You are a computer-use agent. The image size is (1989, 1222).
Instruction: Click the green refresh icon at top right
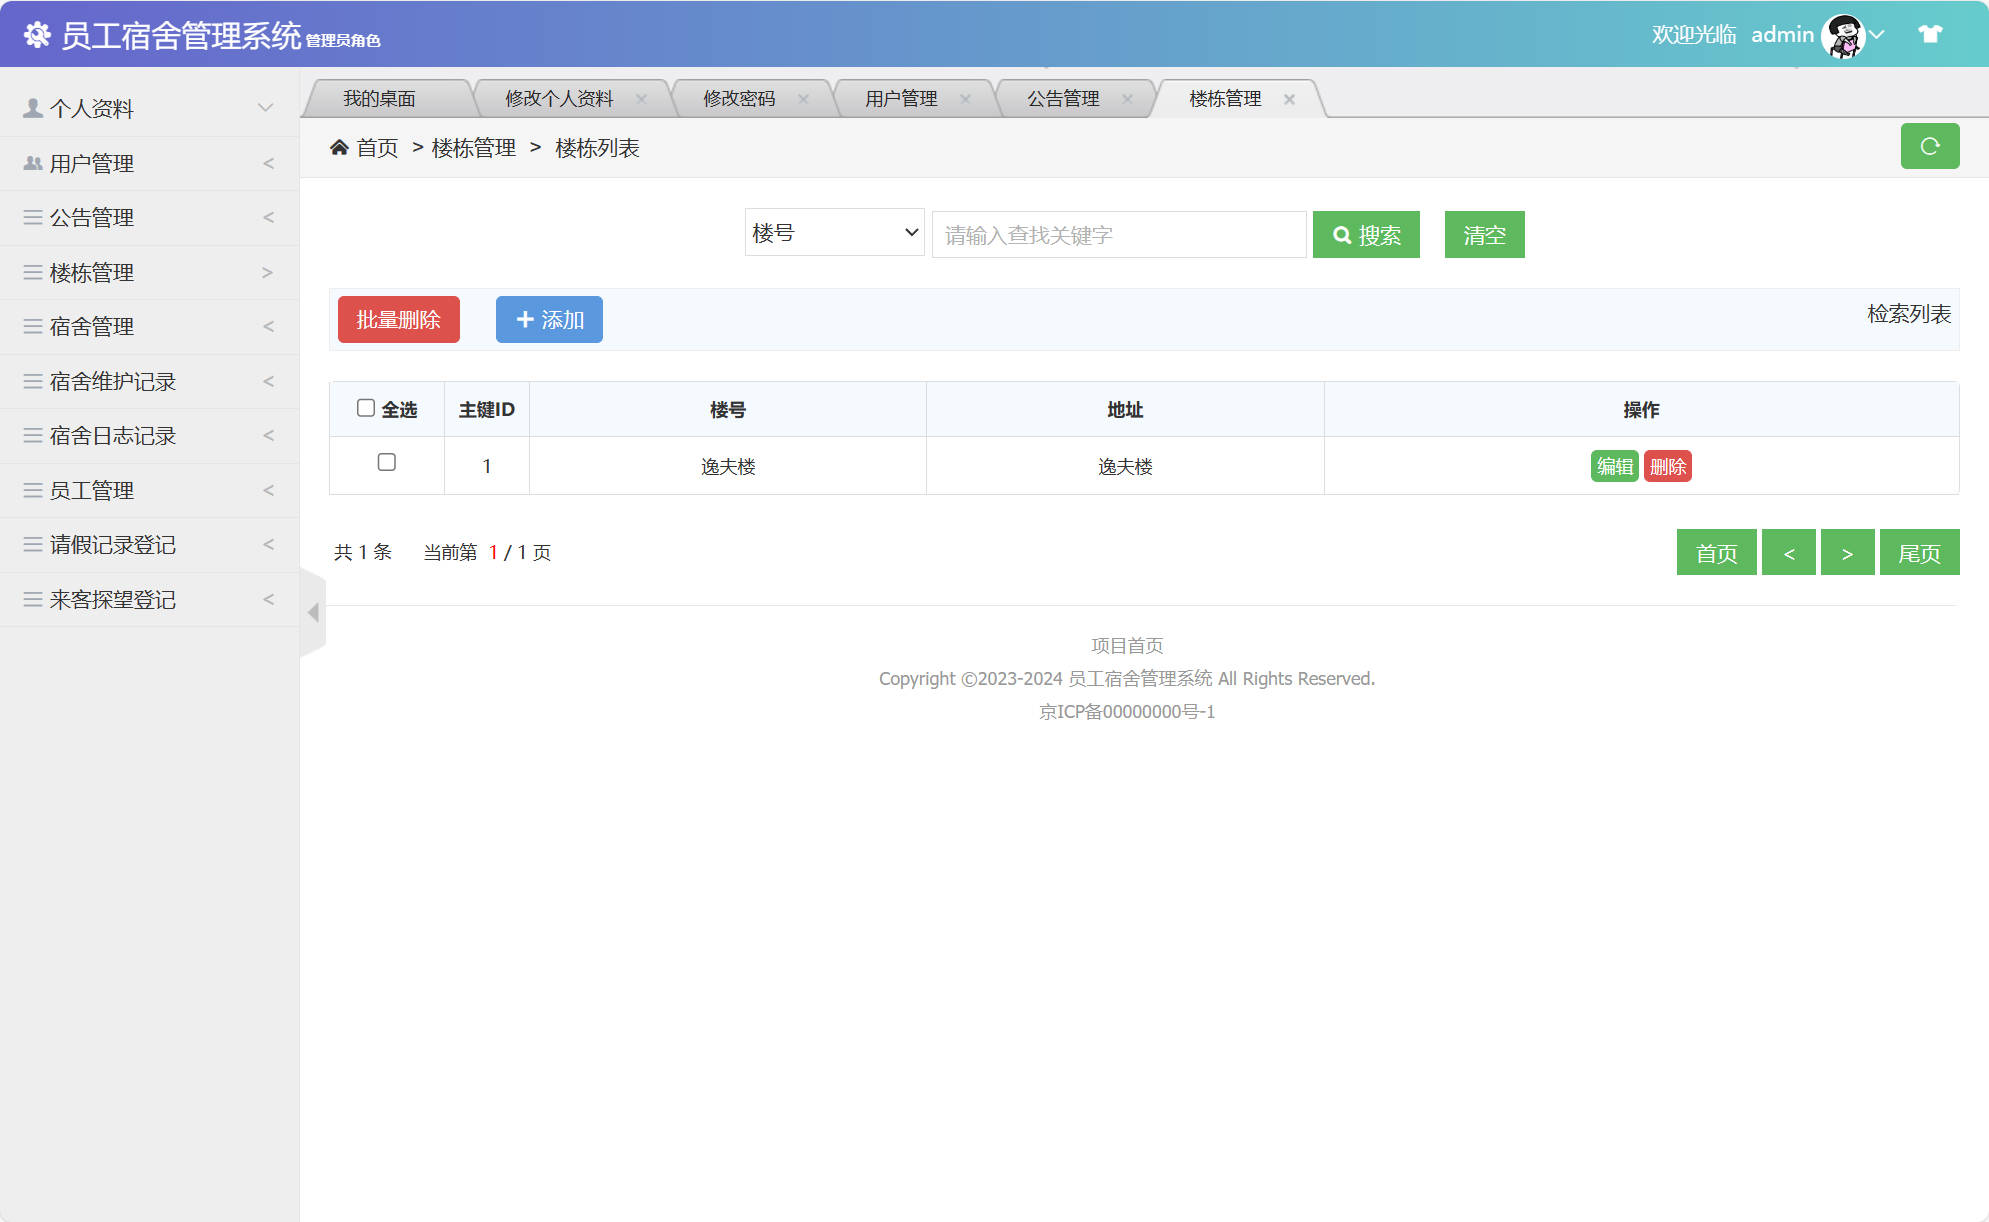click(1930, 146)
